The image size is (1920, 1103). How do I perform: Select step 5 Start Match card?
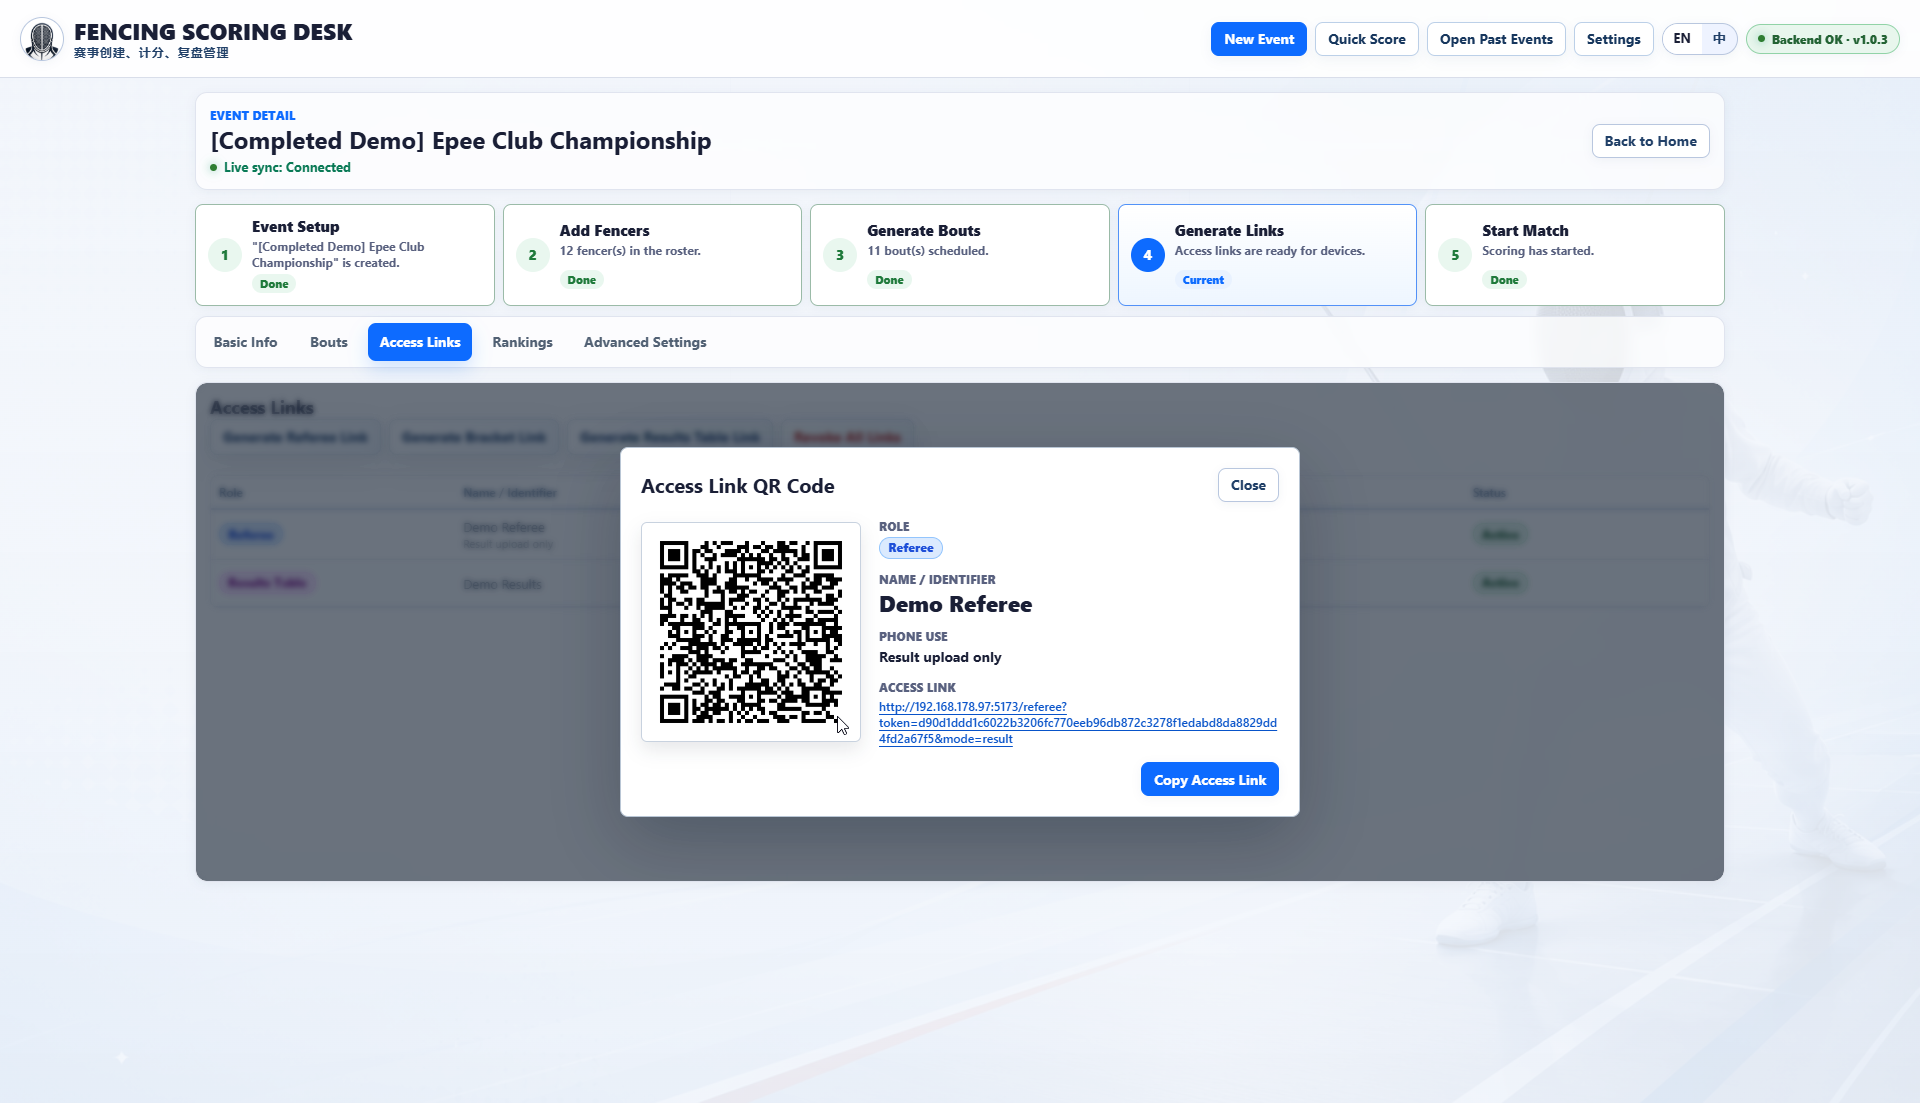[1574, 255]
